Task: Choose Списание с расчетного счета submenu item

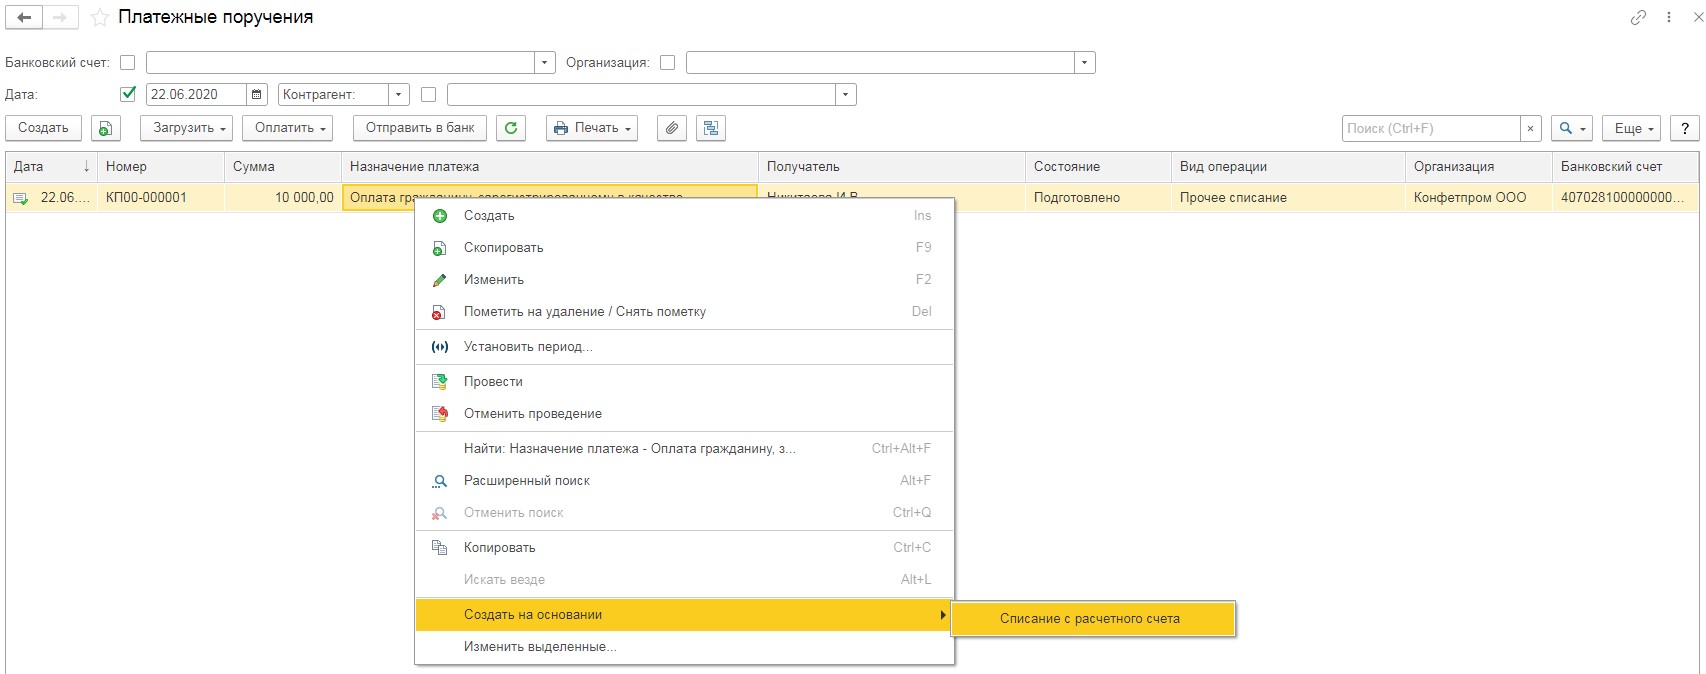Action: point(1094,619)
